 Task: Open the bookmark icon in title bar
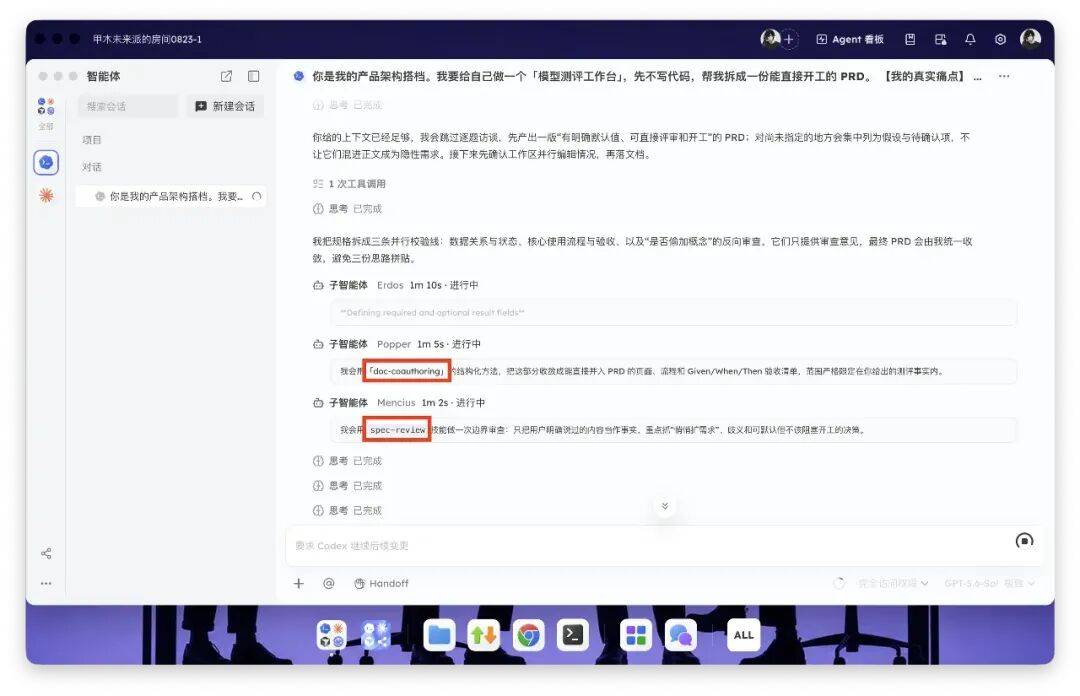click(910, 39)
